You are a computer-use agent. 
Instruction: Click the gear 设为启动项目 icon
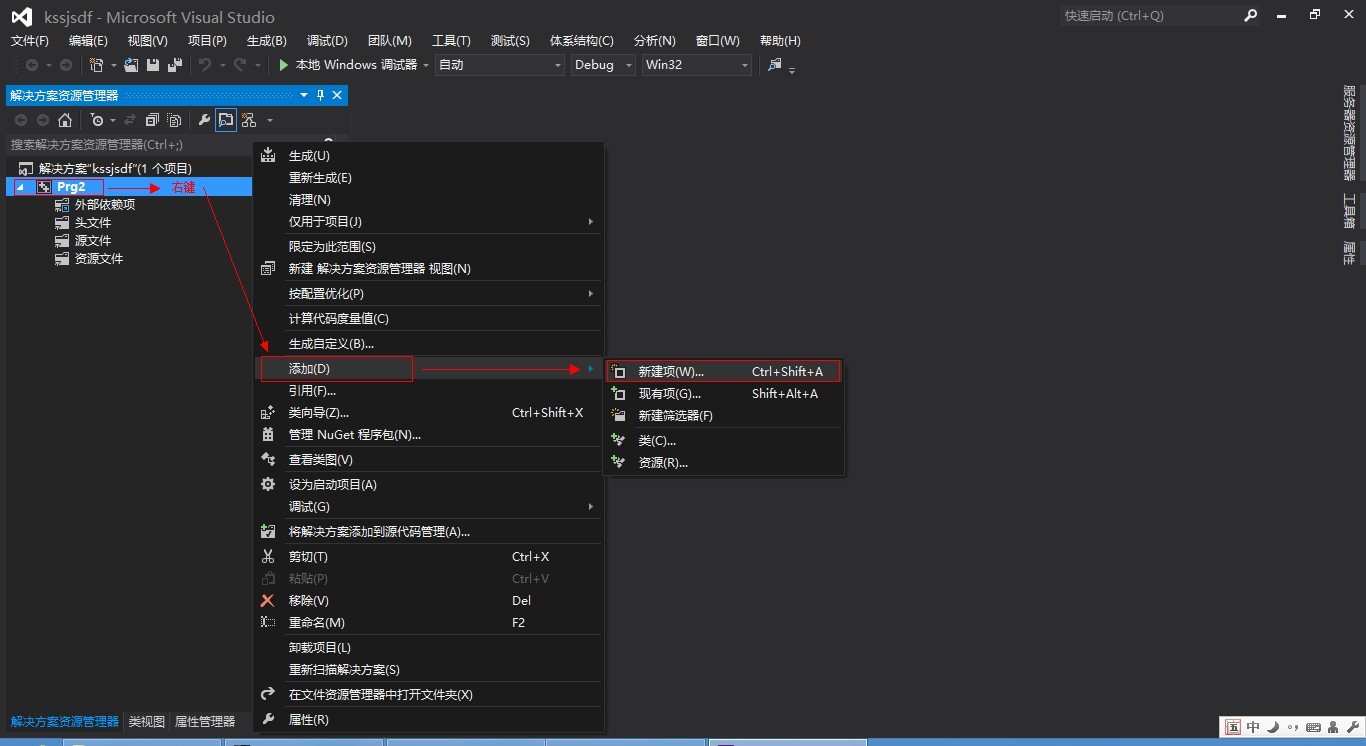click(x=268, y=485)
